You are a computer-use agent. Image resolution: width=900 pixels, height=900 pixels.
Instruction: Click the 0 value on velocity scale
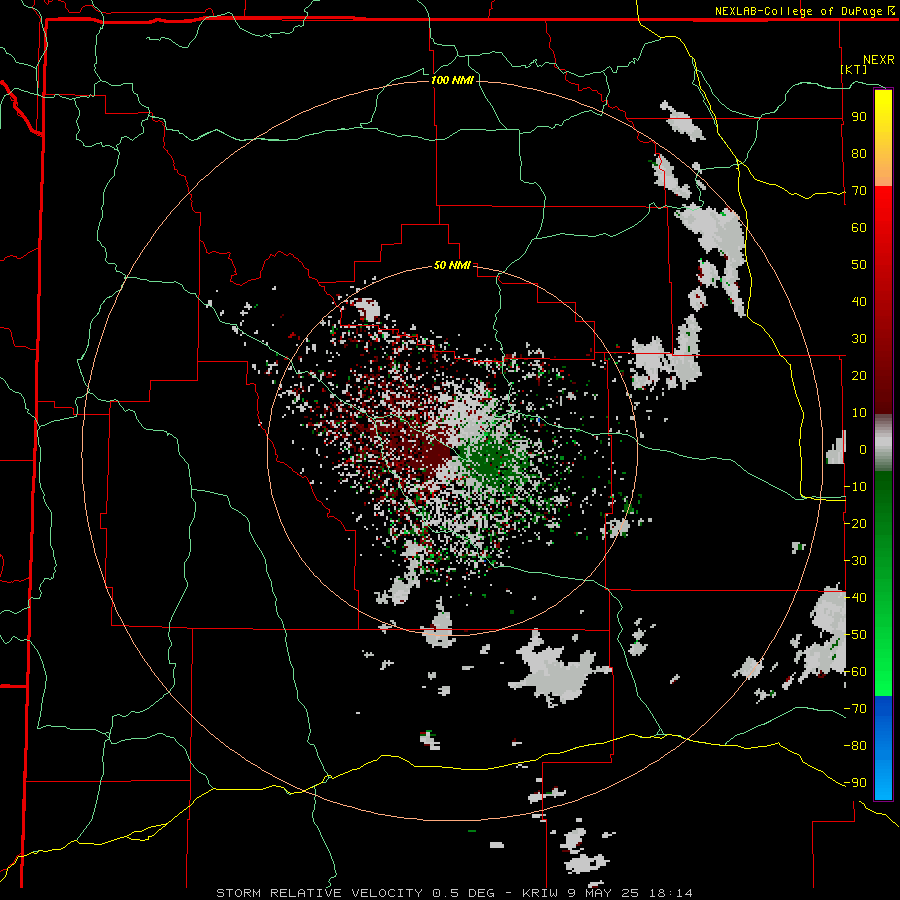coord(863,449)
